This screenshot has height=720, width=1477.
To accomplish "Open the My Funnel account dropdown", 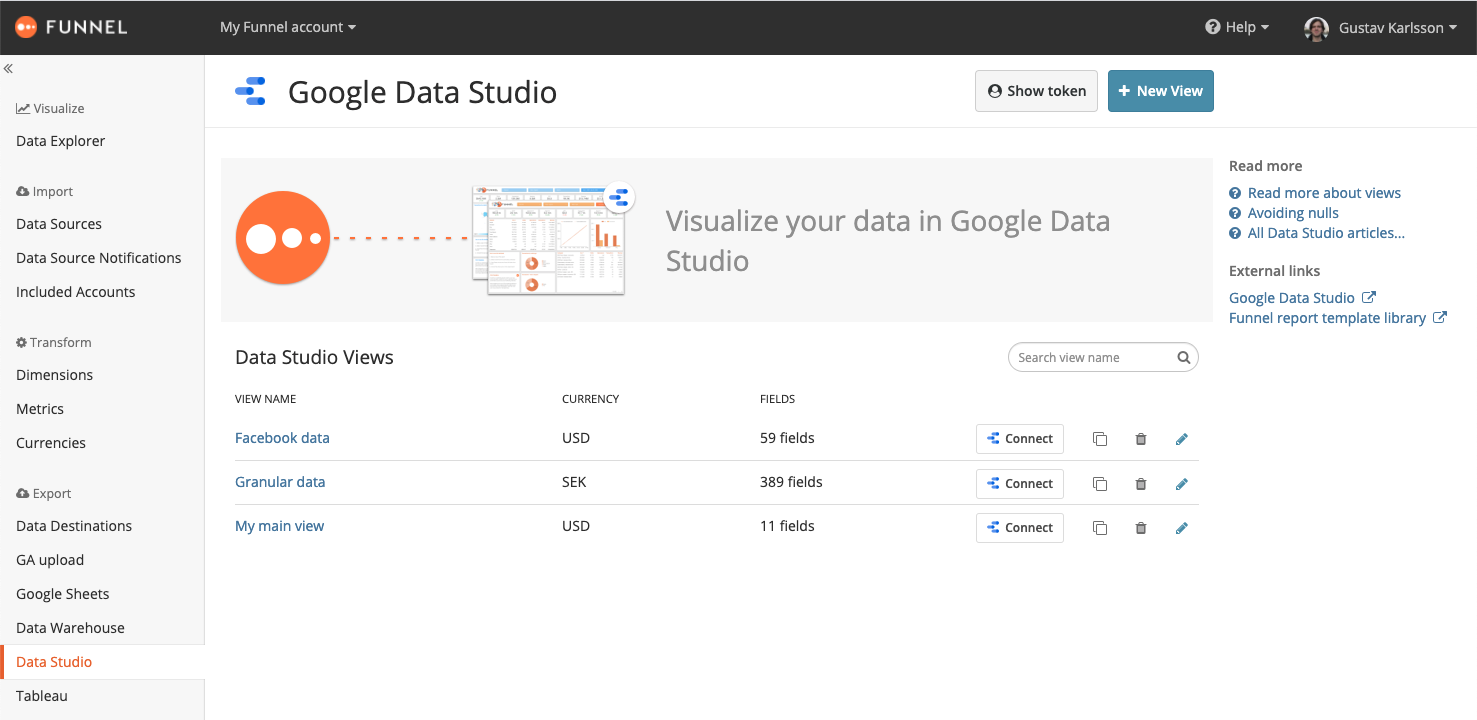I will (x=288, y=27).
